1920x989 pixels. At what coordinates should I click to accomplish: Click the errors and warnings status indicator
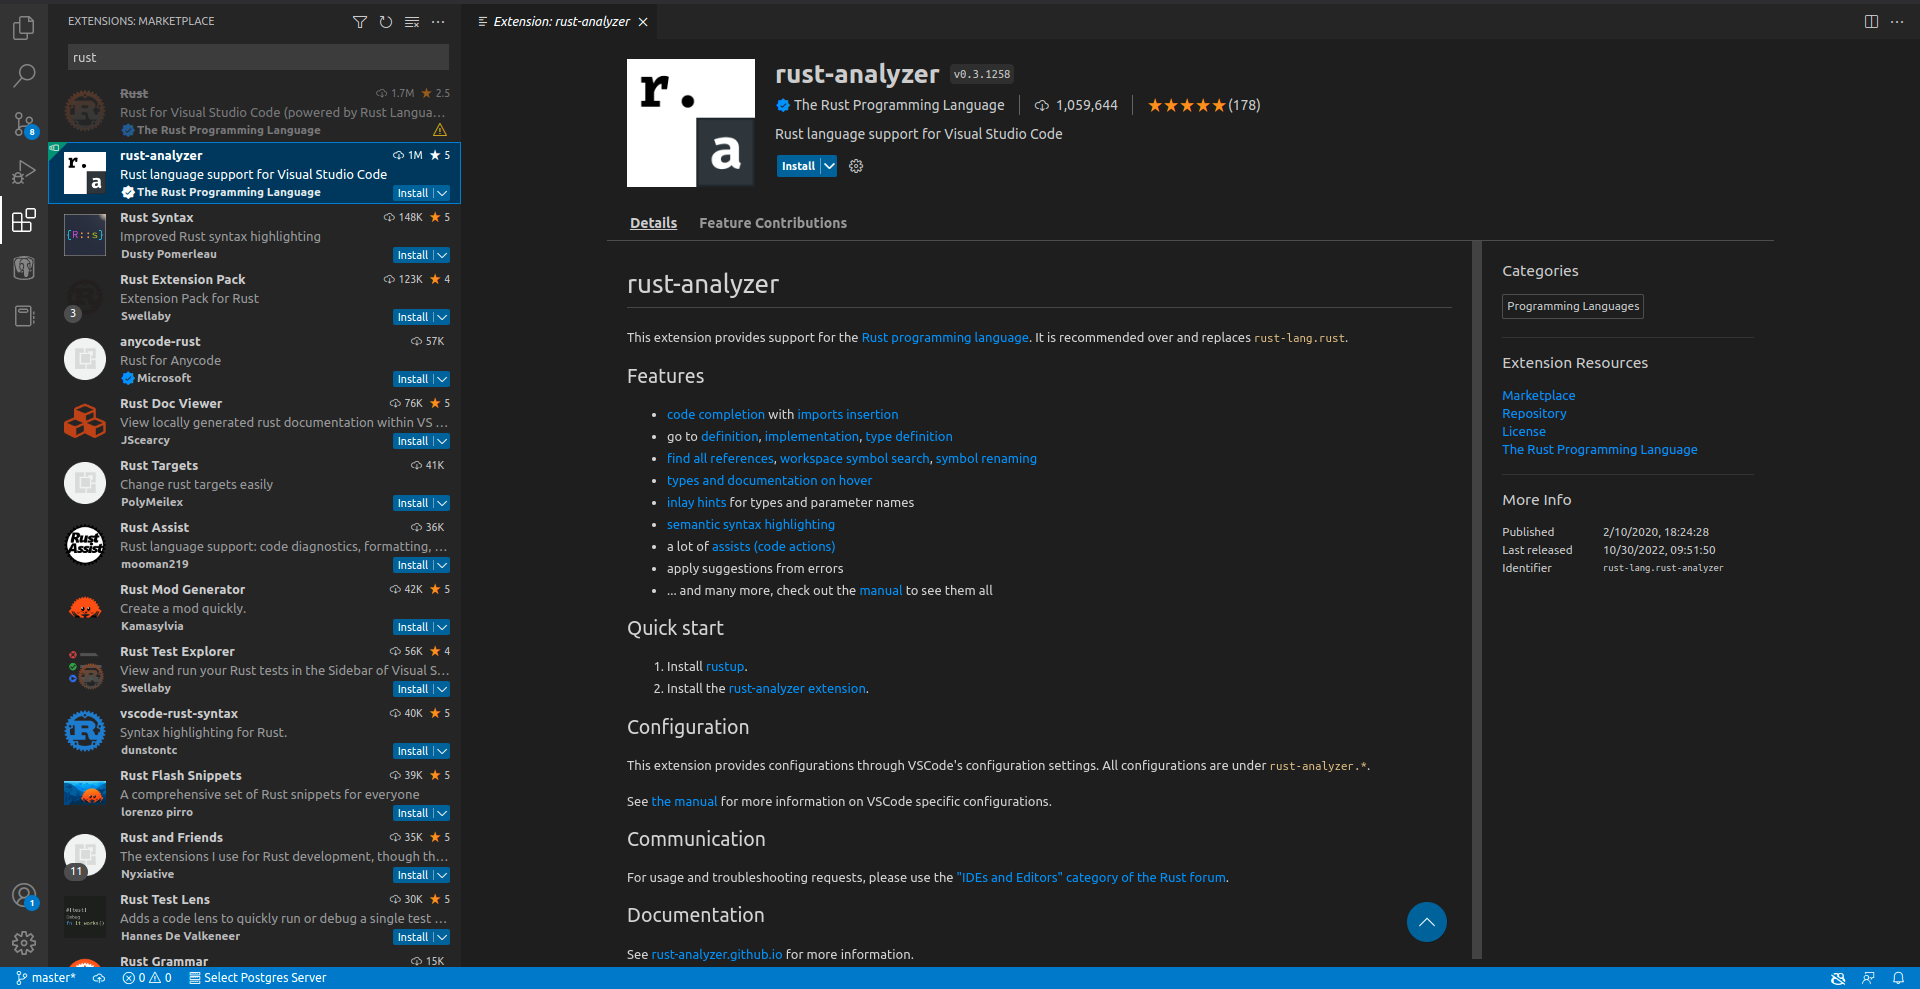point(147,978)
